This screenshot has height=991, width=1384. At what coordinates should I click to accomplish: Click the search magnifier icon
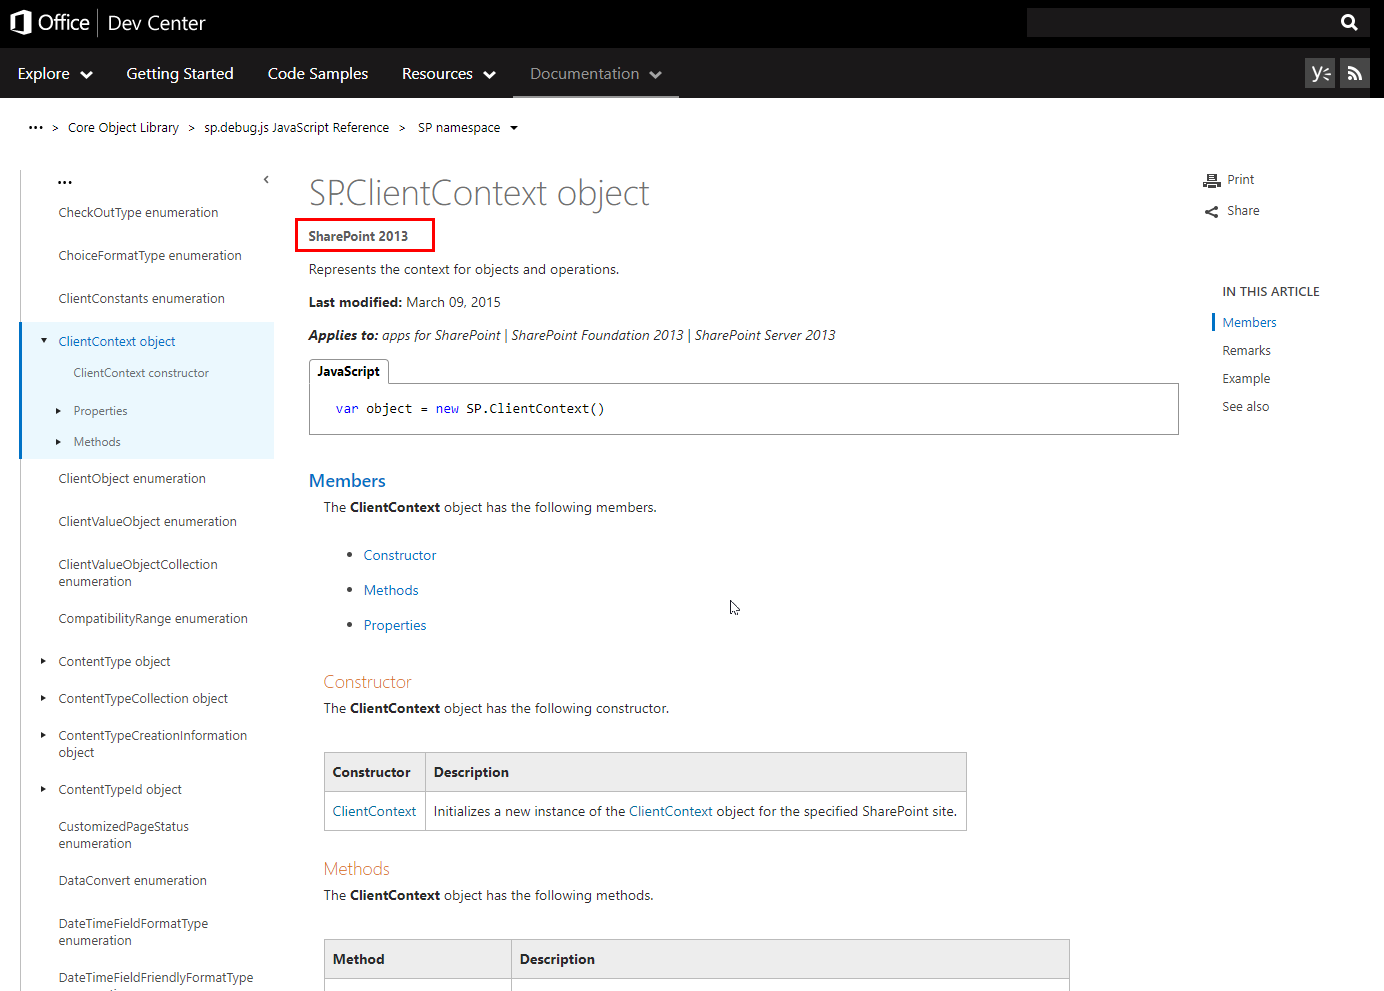point(1349,22)
